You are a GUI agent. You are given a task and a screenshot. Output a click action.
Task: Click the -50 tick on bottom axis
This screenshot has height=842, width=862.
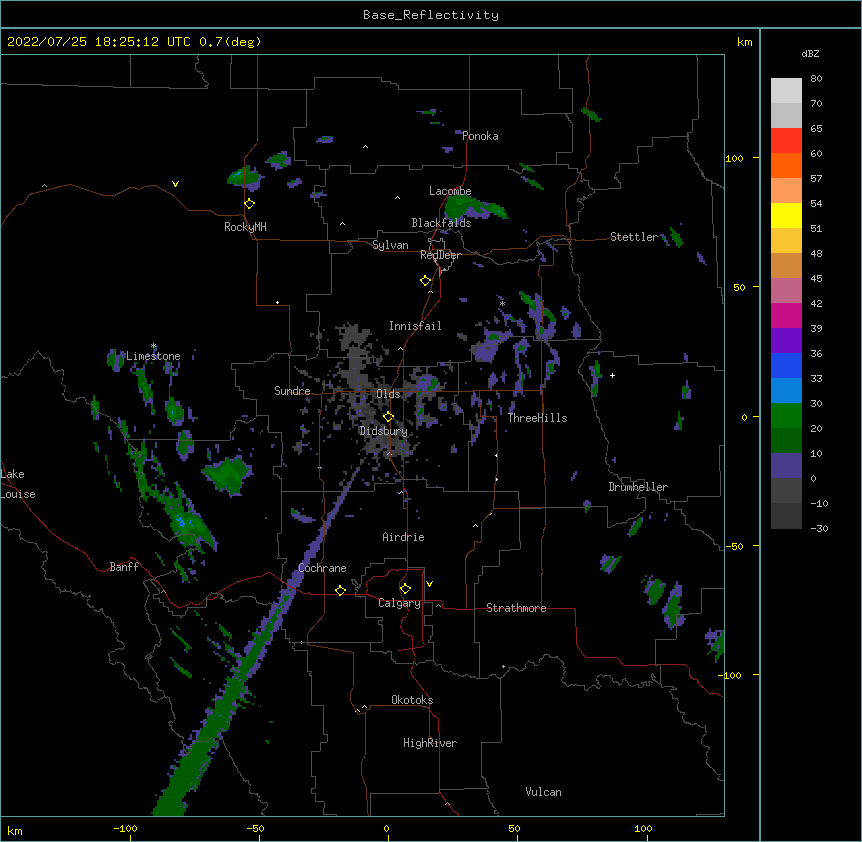[255, 828]
